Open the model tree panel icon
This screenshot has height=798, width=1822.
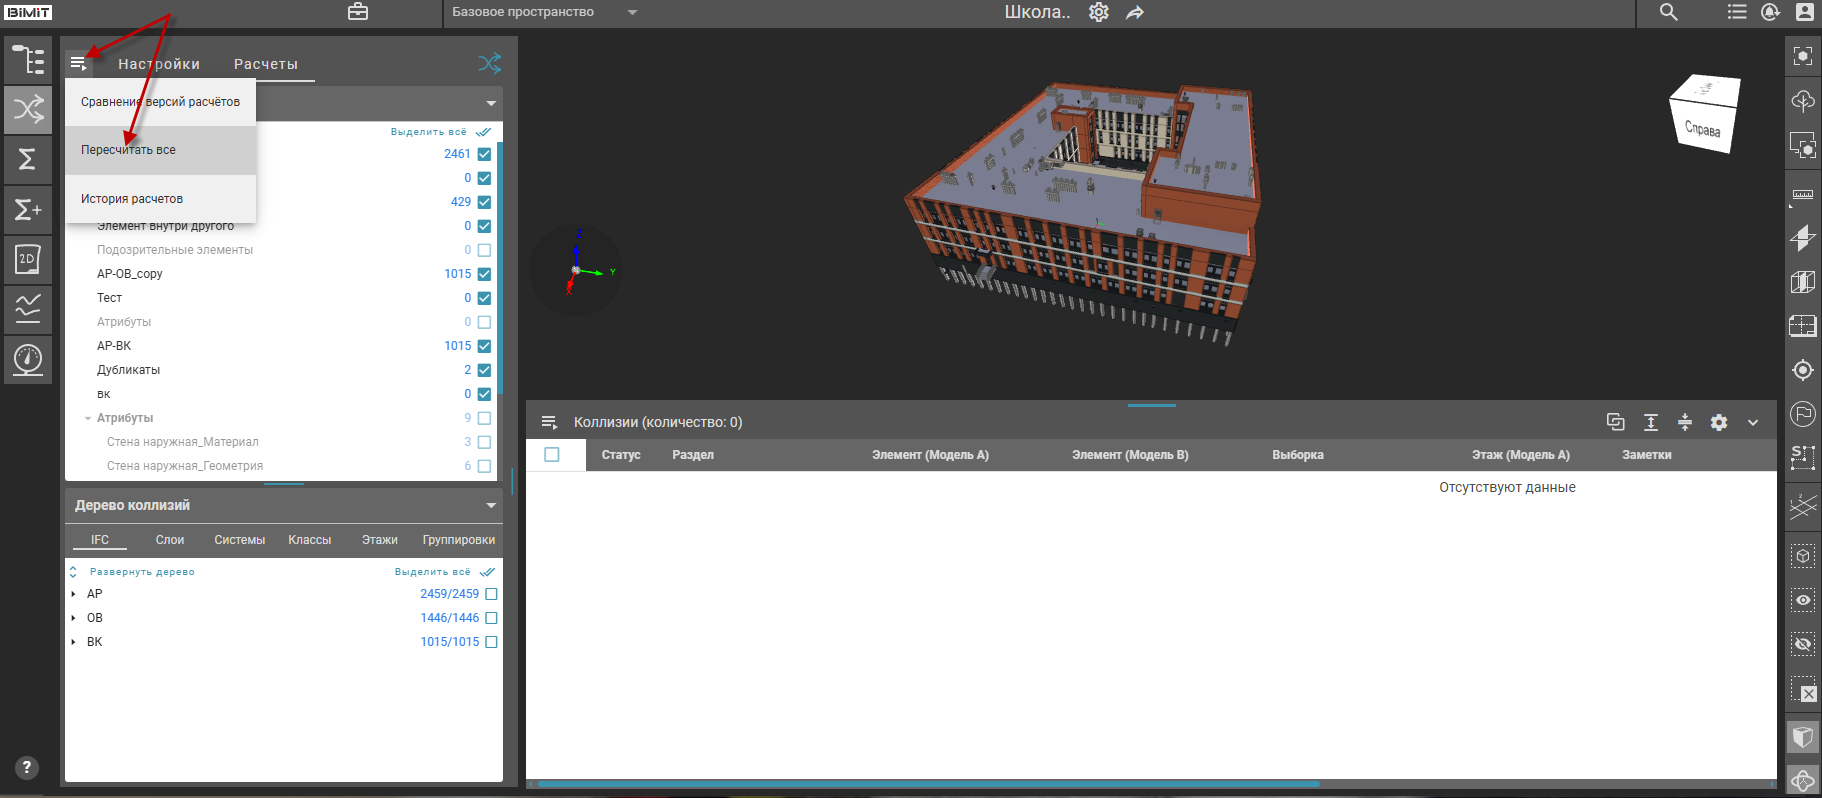point(28,60)
